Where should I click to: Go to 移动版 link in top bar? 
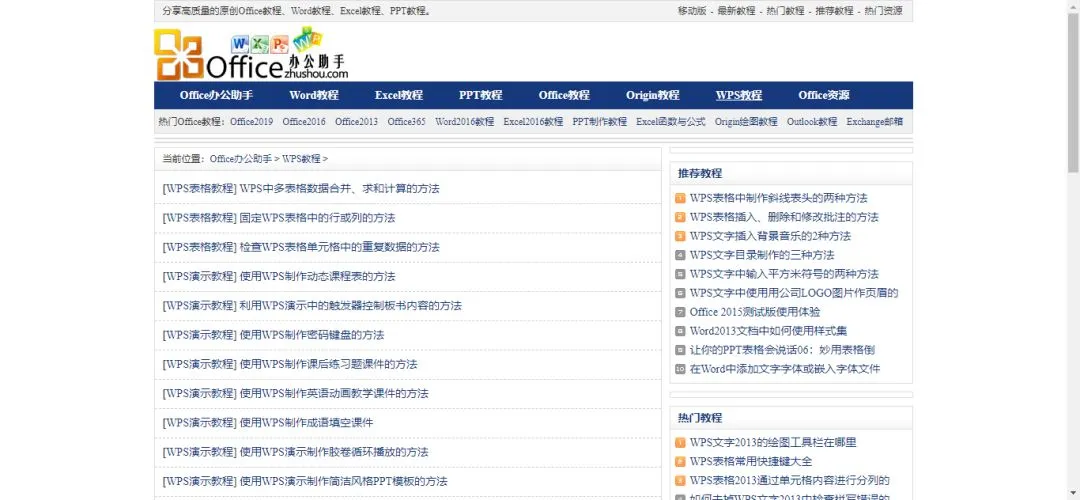pyautogui.click(x=692, y=11)
